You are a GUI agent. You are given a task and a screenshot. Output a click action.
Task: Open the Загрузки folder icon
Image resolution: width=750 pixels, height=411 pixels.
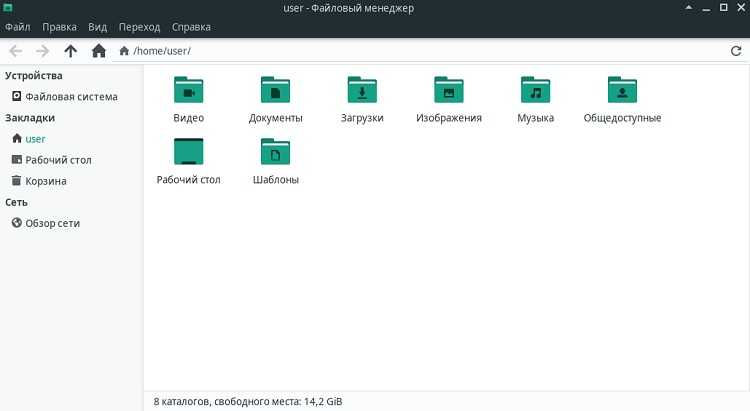tap(362, 90)
